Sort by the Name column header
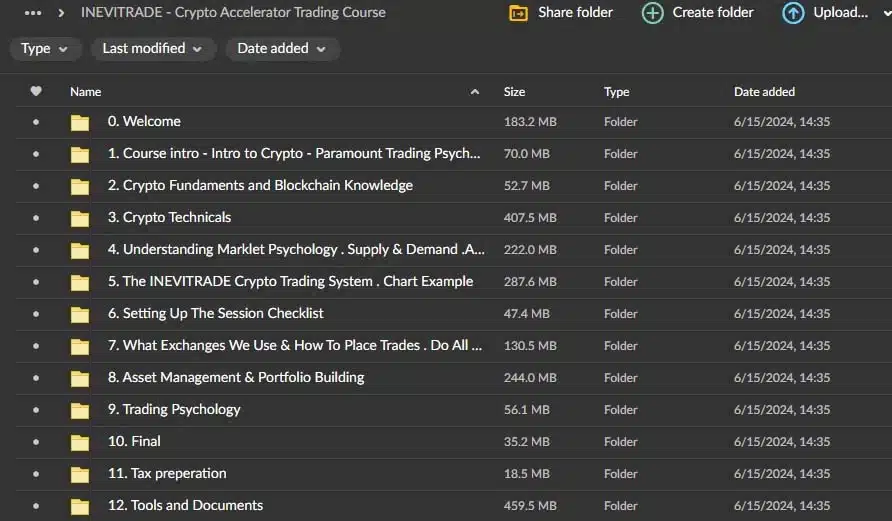 [85, 92]
